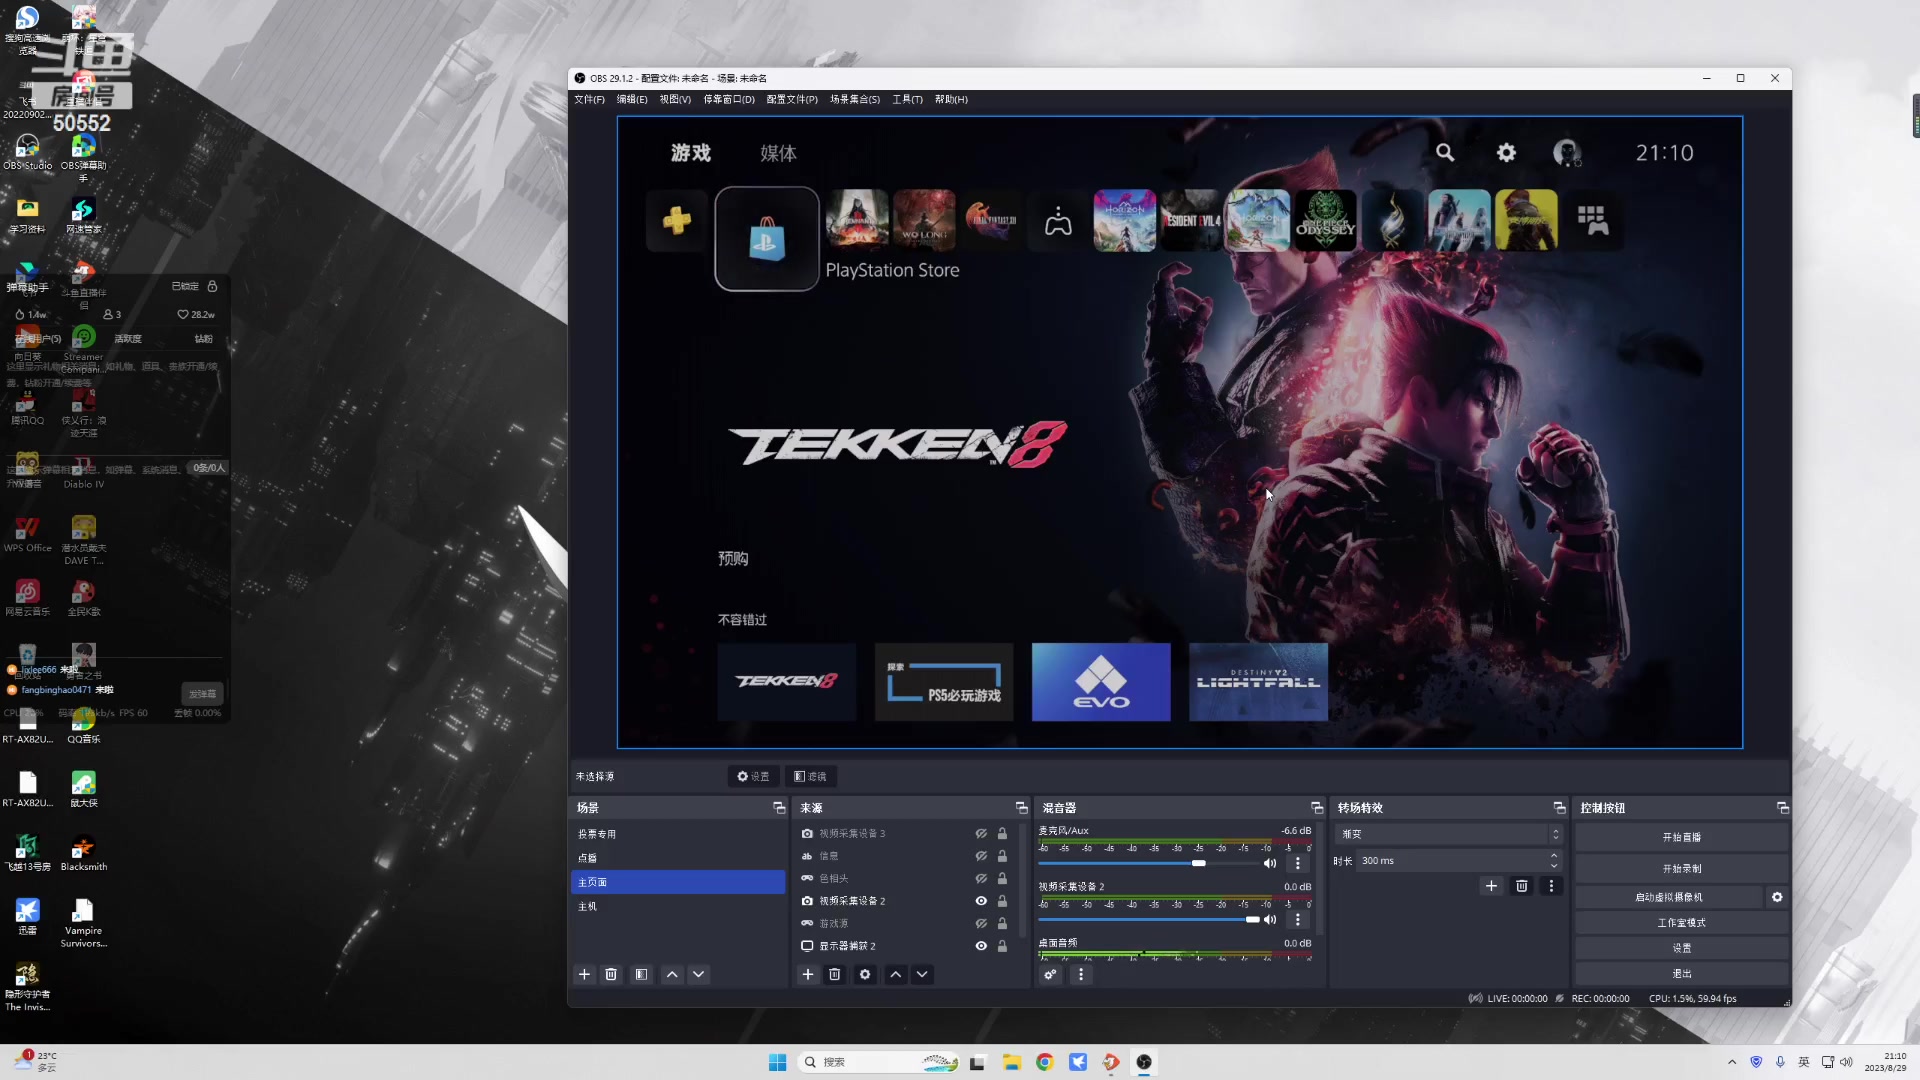Add a new scene with the plus icon
The image size is (1920, 1080).
click(585, 974)
